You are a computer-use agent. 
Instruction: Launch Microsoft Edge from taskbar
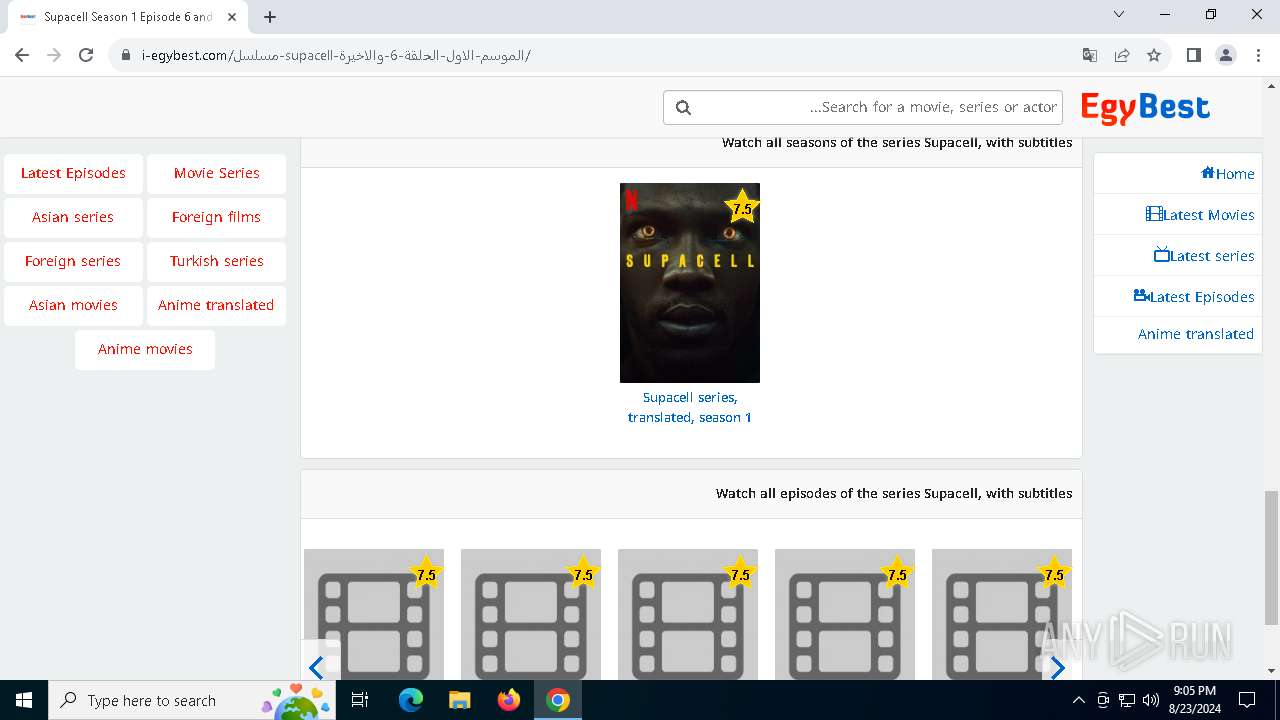point(411,700)
